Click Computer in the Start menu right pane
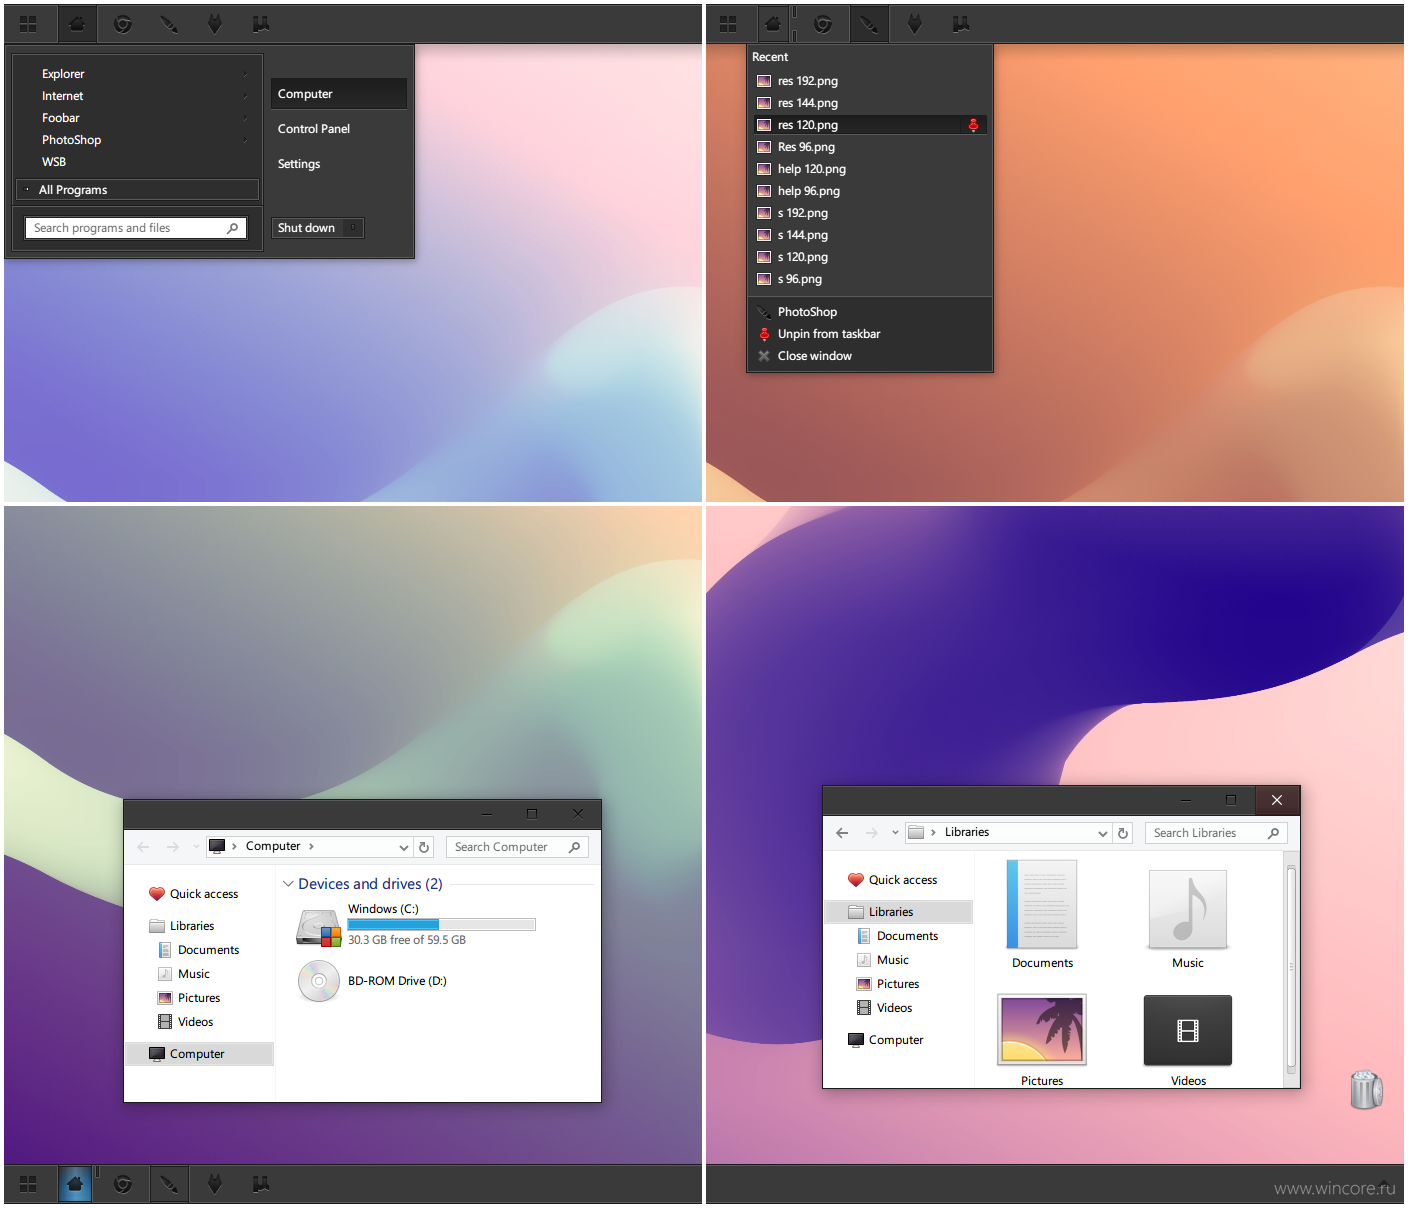Screen dimensions: 1408x1208 click(338, 94)
